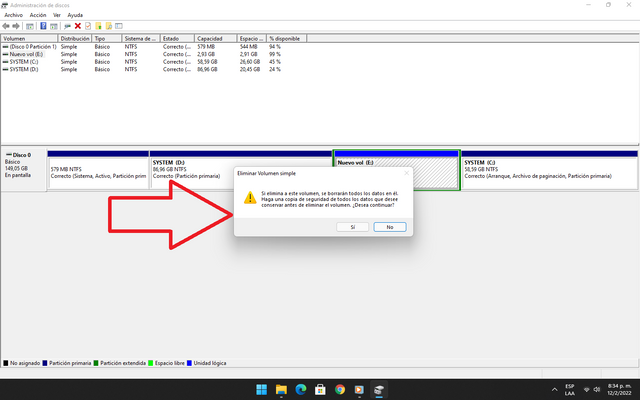Click the Forward arrow in the toolbar

pyautogui.click(x=16, y=26)
